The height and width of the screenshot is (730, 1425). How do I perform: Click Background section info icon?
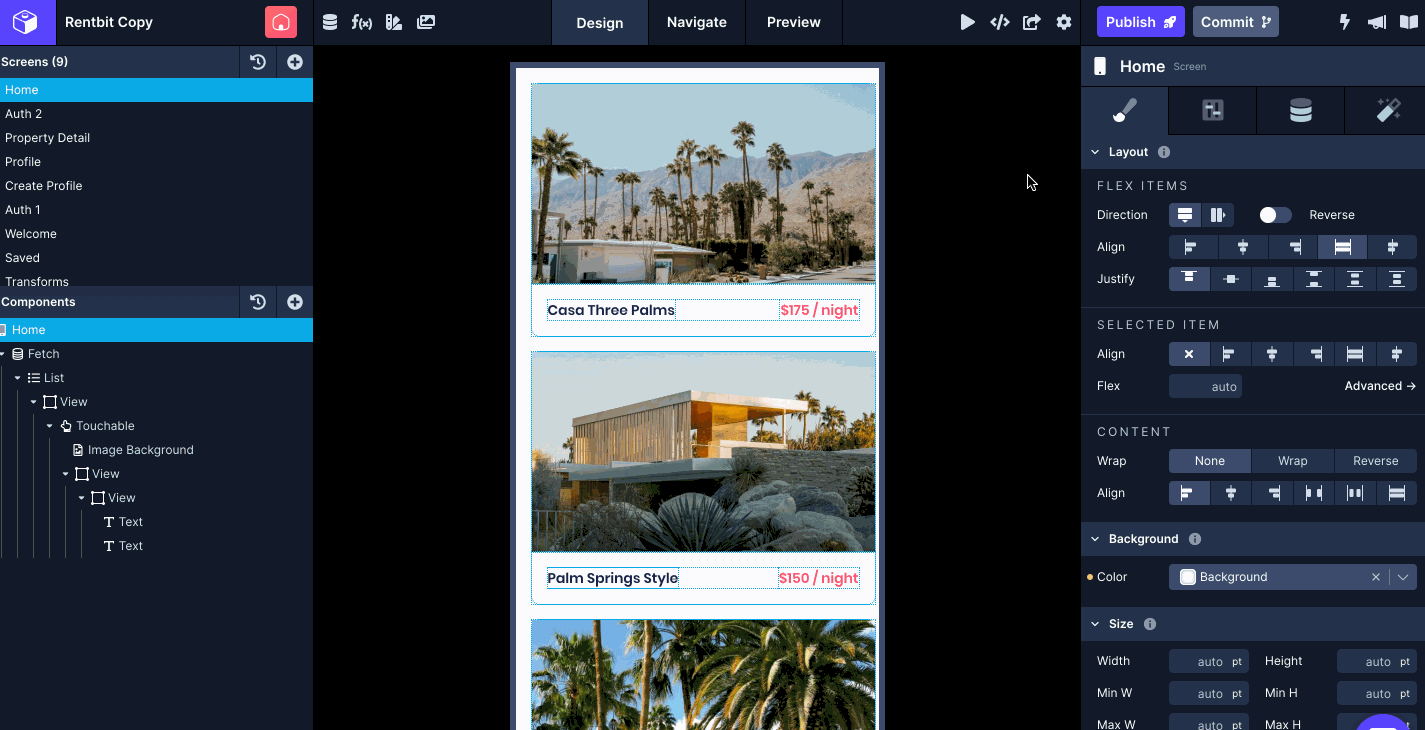[1194, 539]
